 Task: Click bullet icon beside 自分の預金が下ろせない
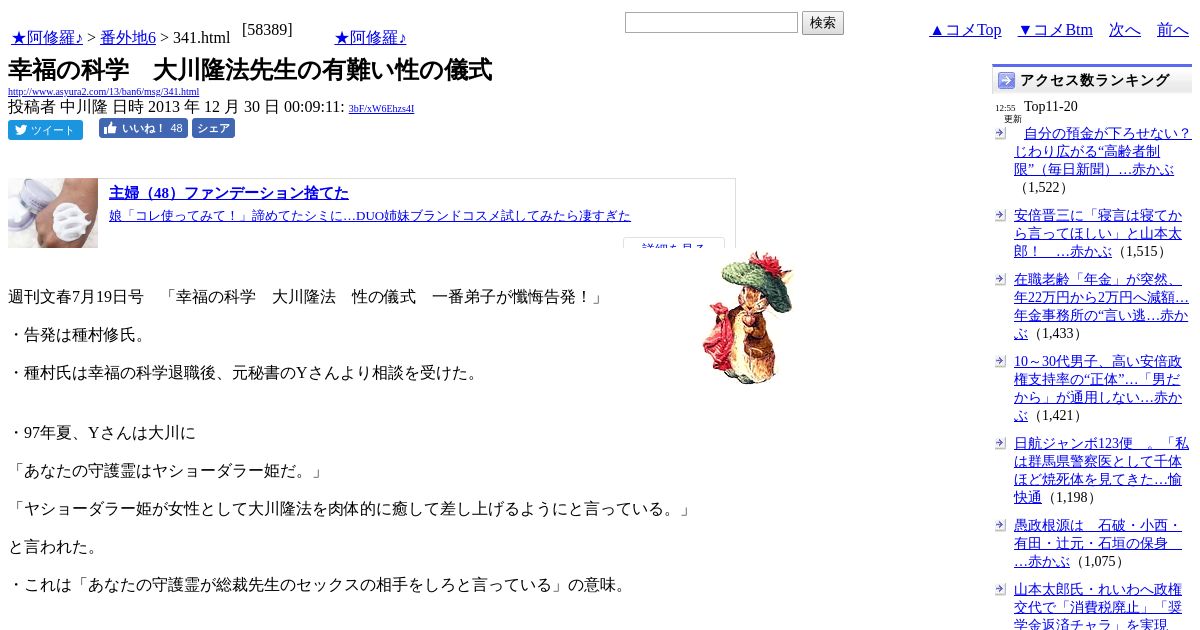coord(1000,133)
